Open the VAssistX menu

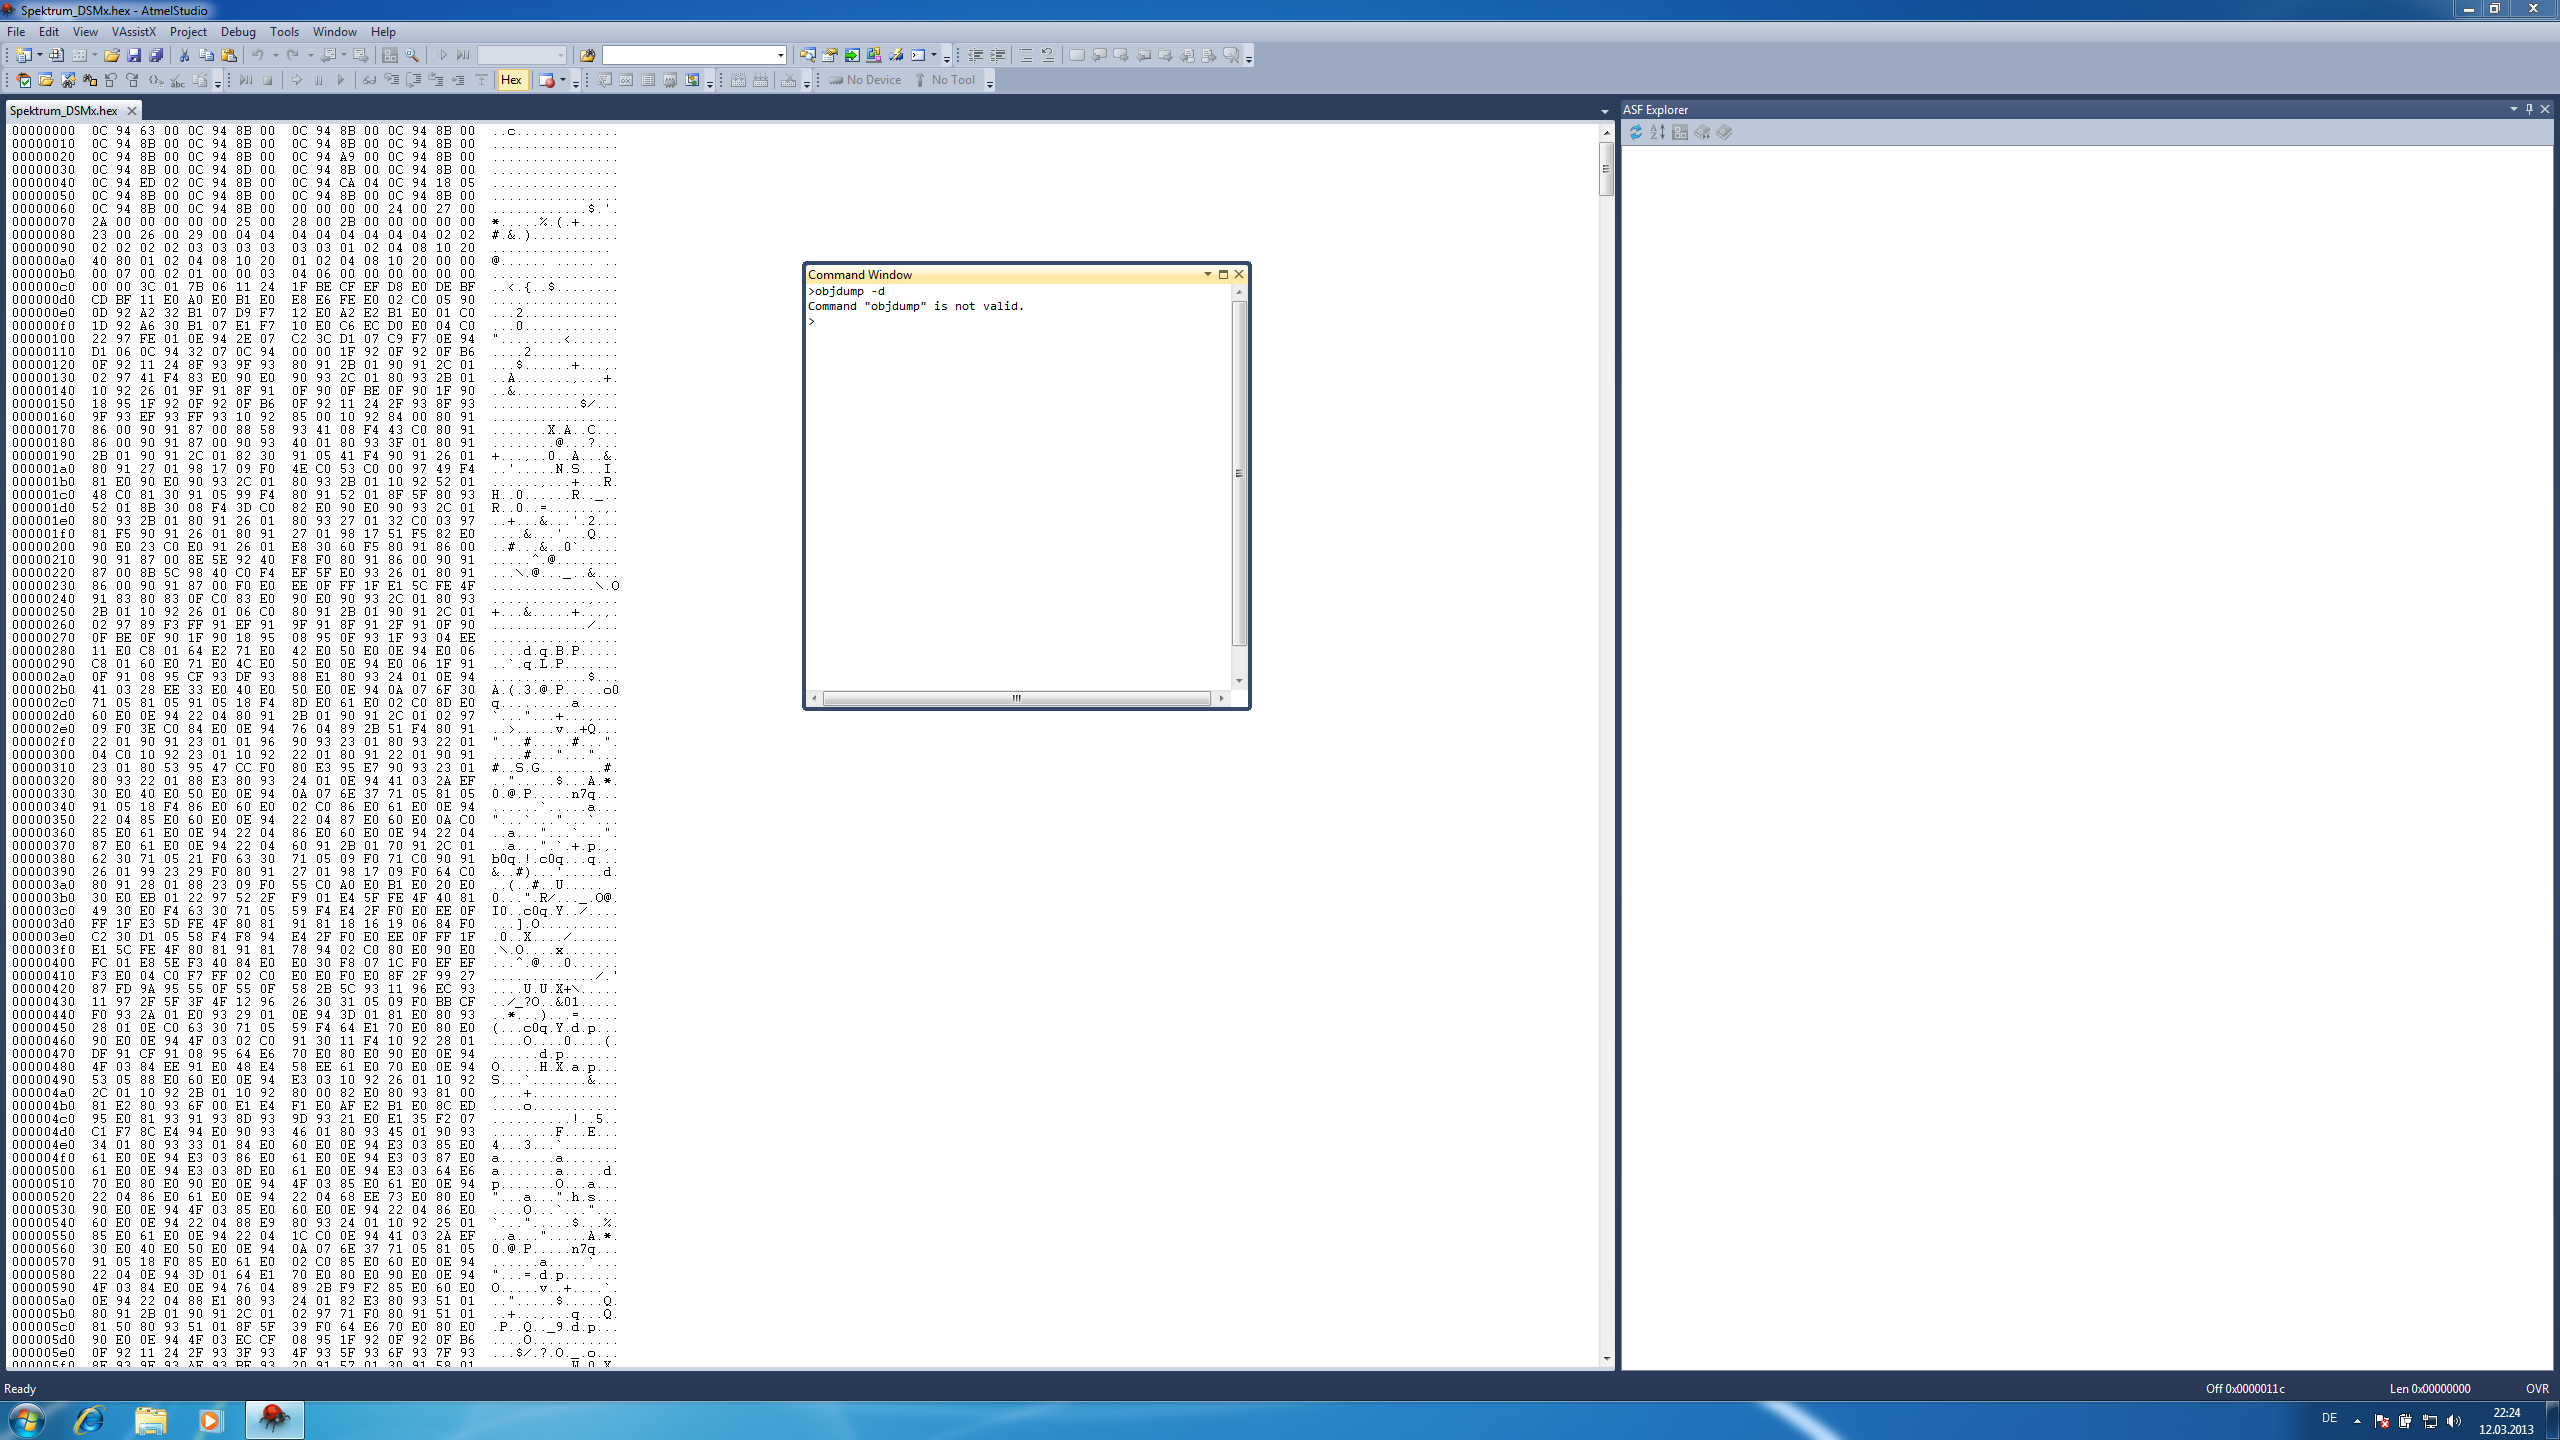(x=134, y=32)
